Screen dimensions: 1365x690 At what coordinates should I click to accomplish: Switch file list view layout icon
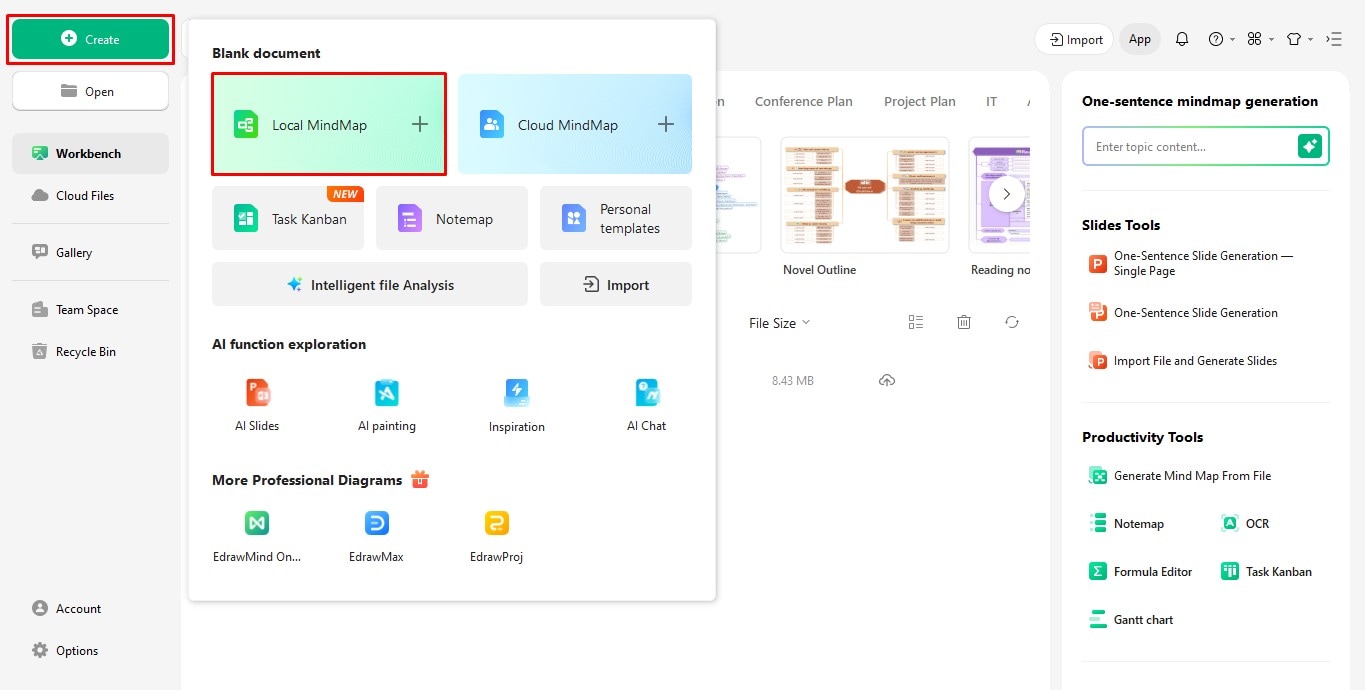coord(915,322)
